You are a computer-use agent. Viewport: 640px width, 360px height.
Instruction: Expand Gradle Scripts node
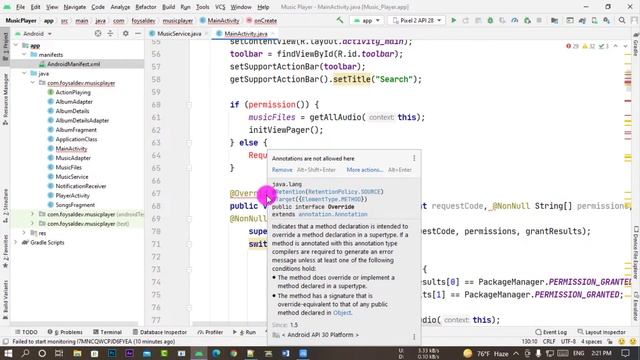coord(16,242)
